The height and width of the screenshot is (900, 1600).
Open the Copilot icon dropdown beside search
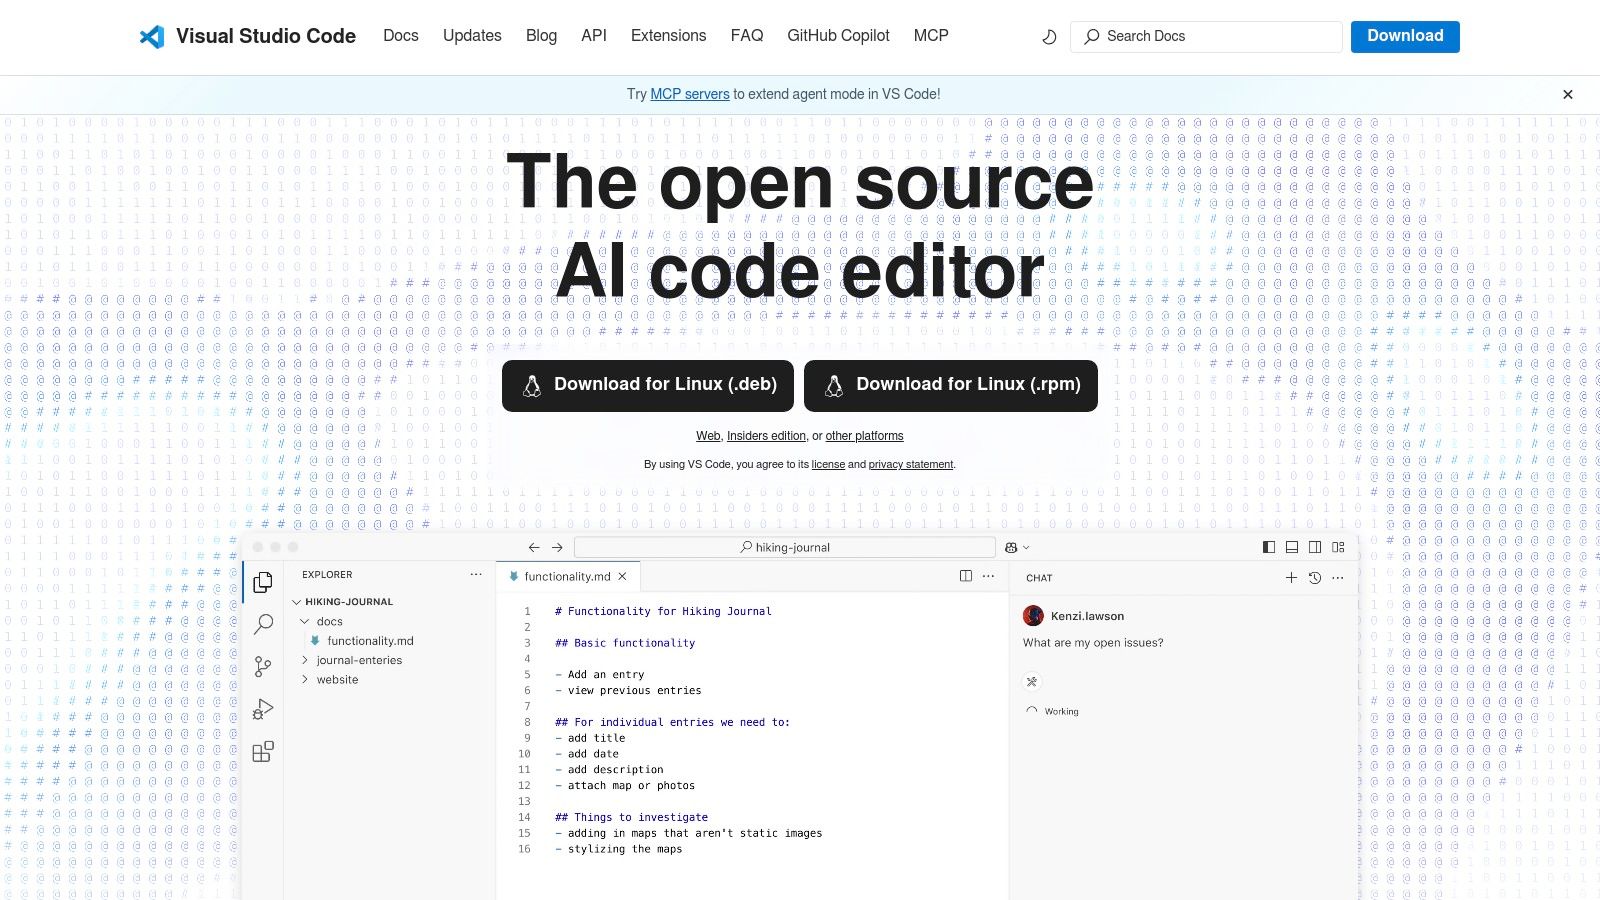click(1017, 547)
